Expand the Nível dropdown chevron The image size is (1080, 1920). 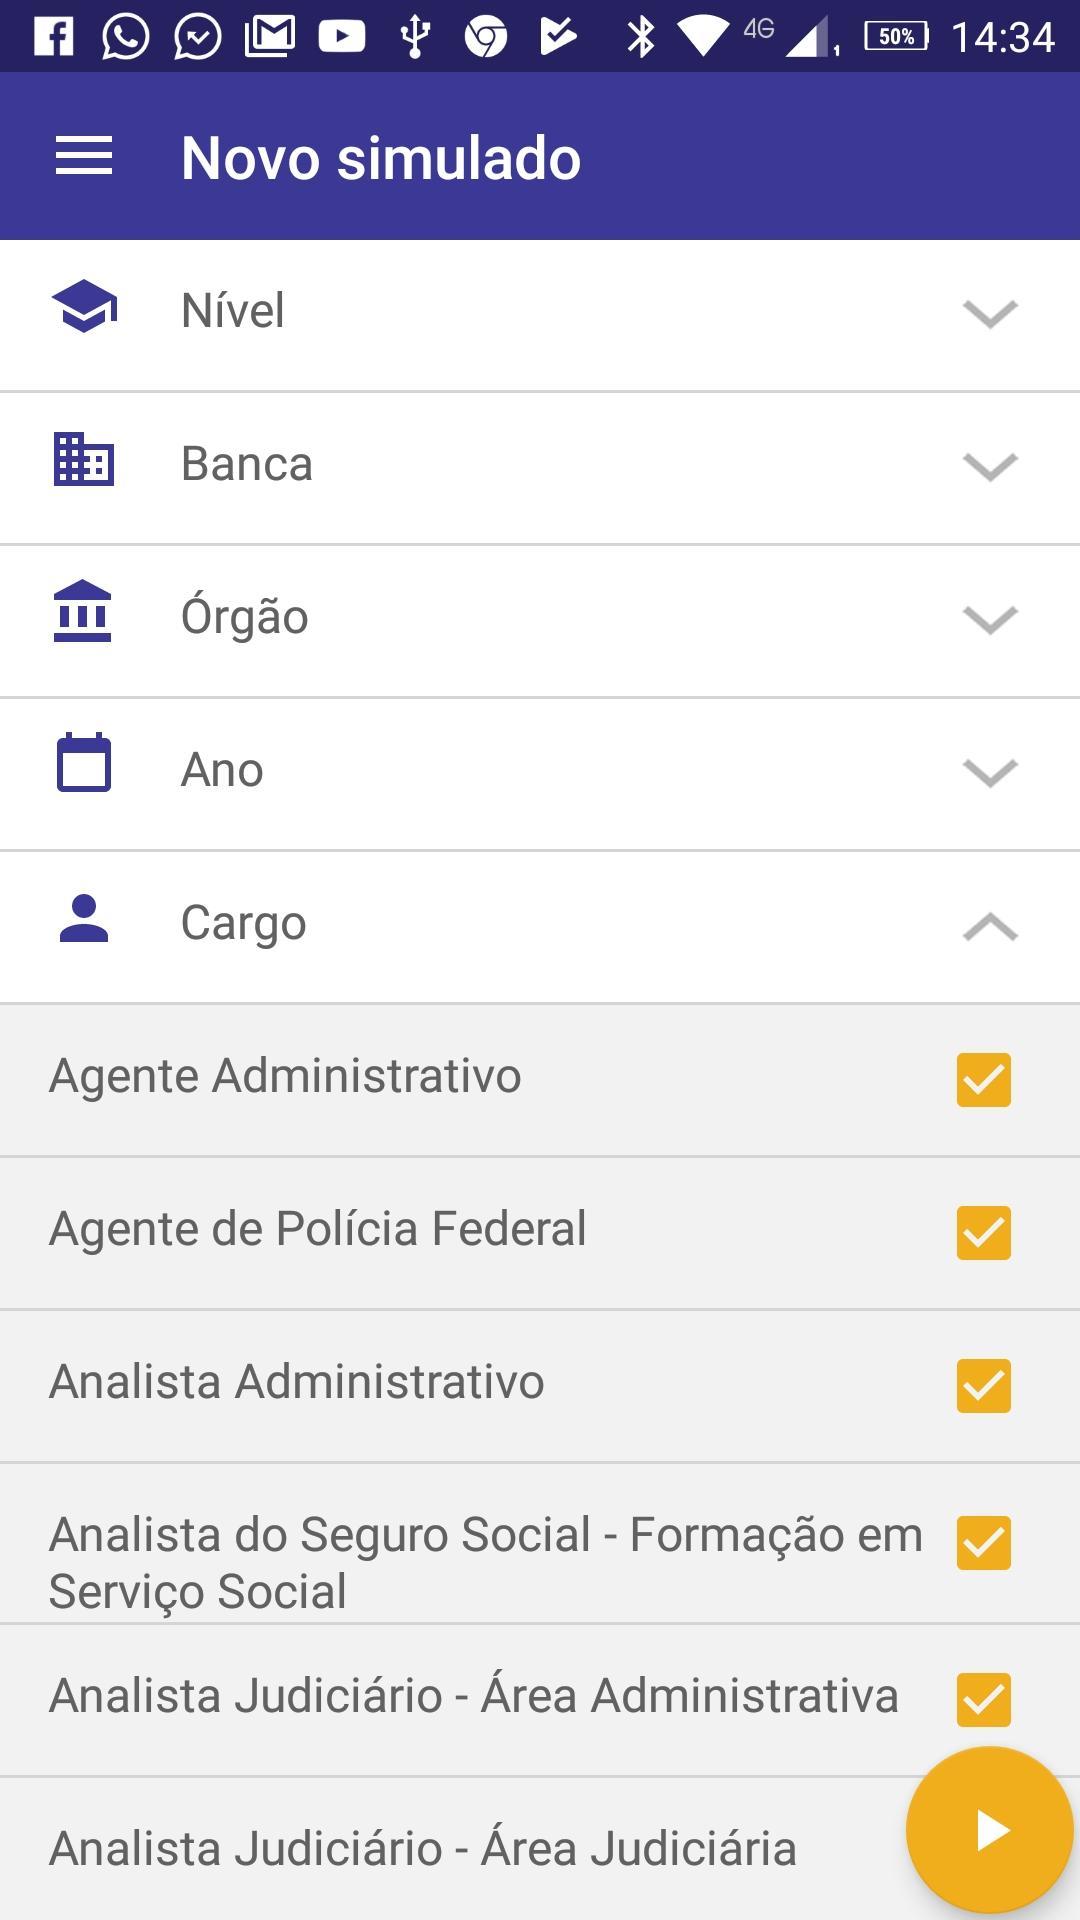point(990,313)
